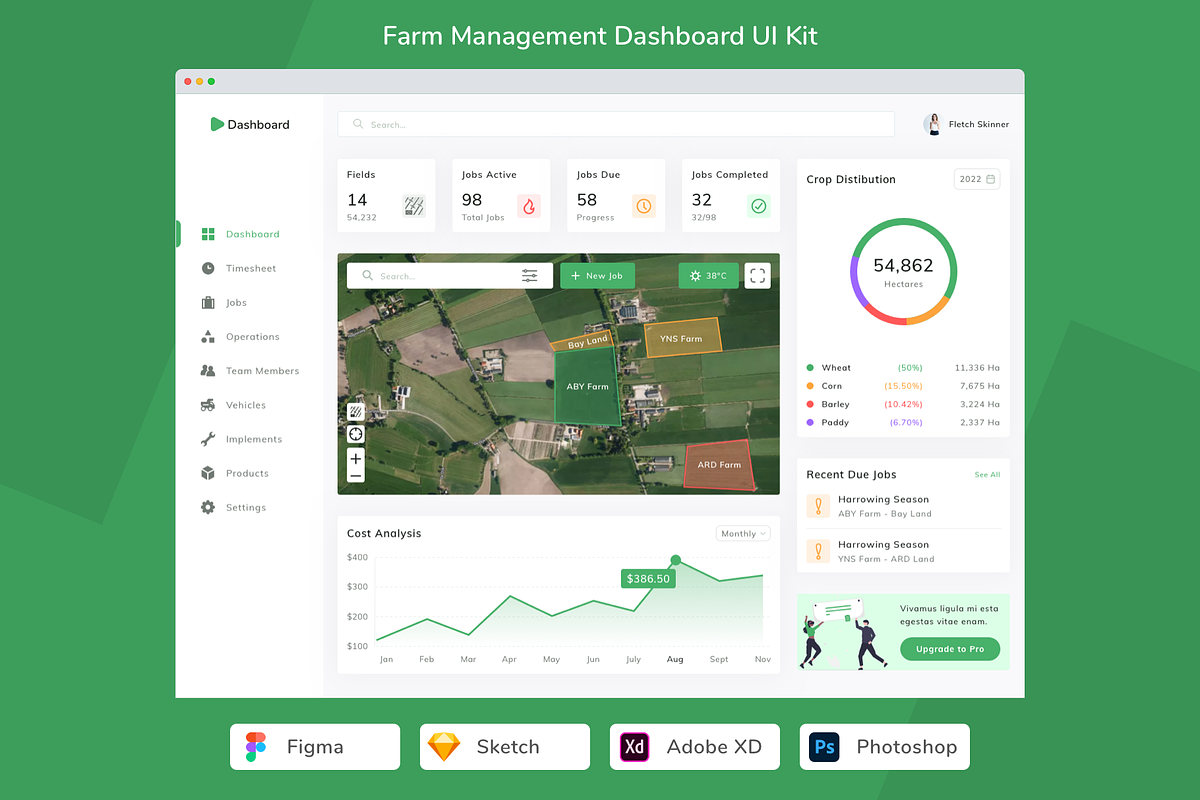Click the Team Members people icon
Screen dimensions: 1200x800
click(208, 371)
